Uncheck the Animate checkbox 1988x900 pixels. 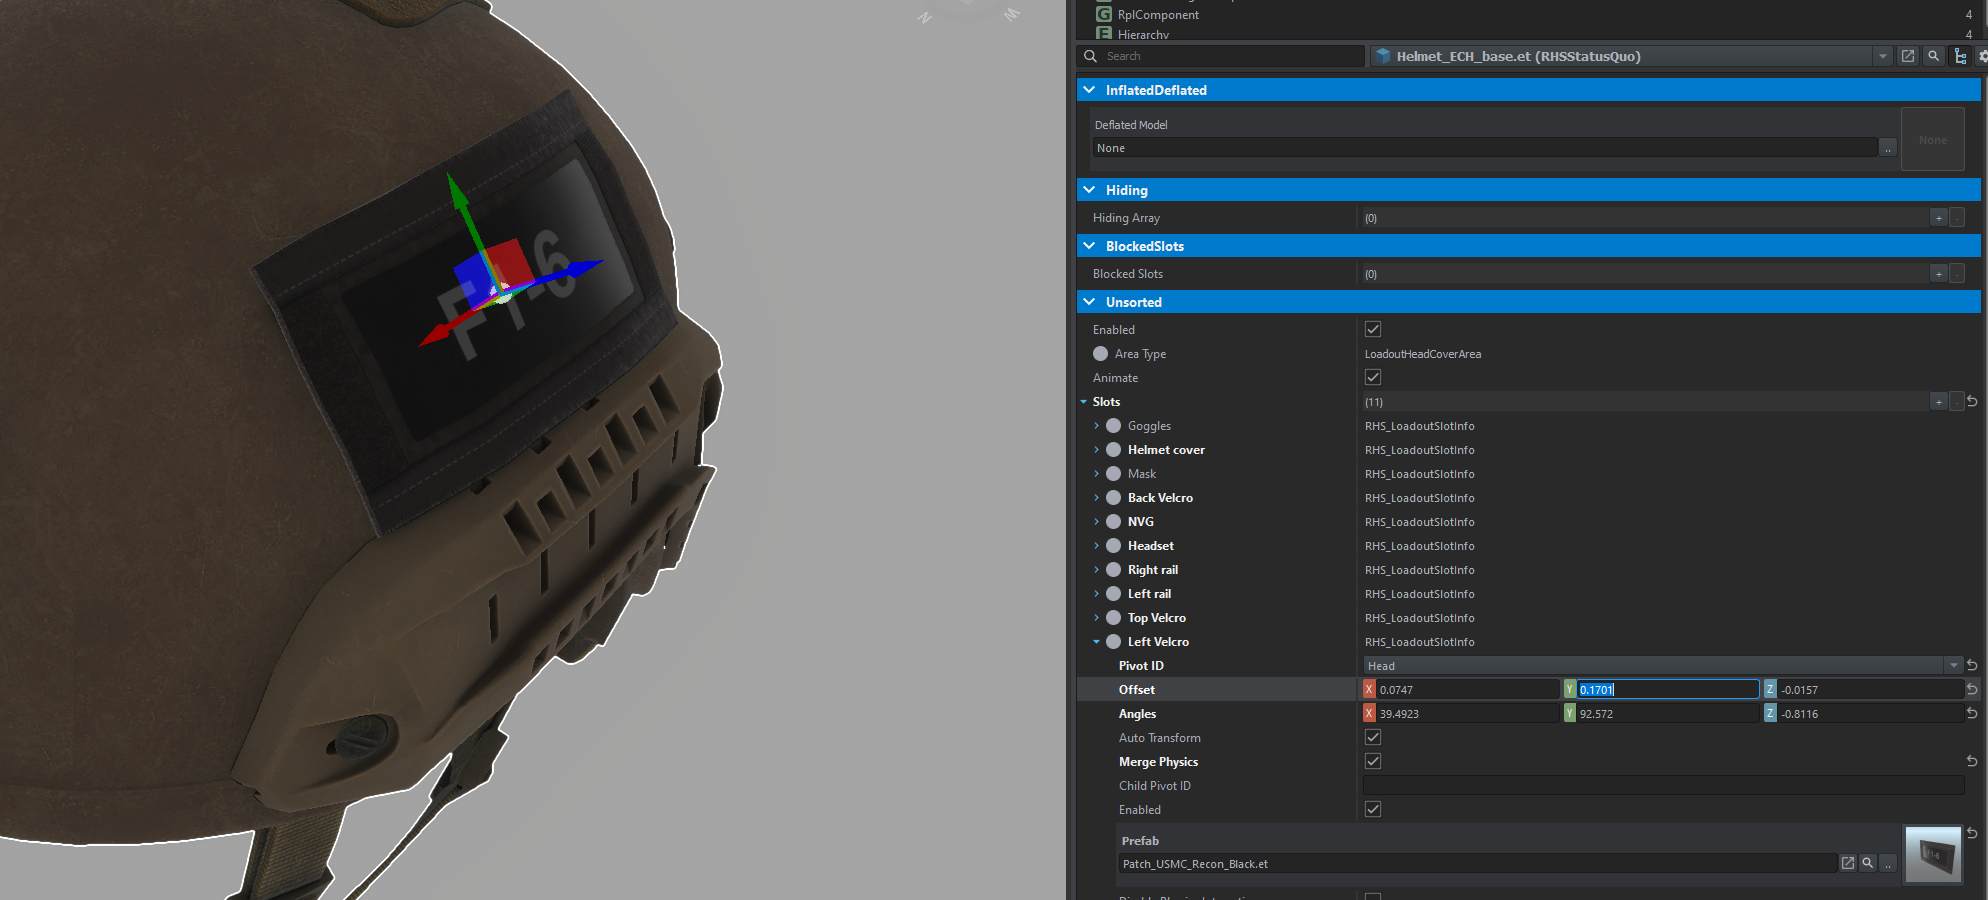coord(1373,378)
